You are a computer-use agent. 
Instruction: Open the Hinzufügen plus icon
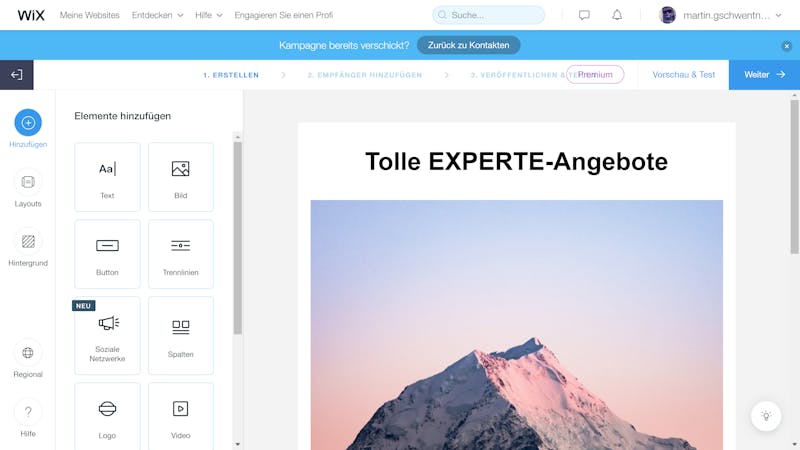(28, 122)
